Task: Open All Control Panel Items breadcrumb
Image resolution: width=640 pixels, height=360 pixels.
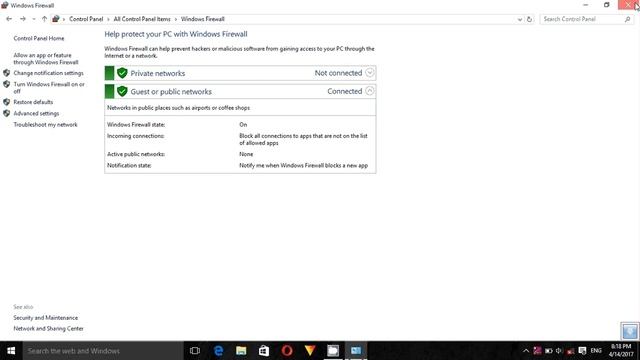Action: (142, 19)
